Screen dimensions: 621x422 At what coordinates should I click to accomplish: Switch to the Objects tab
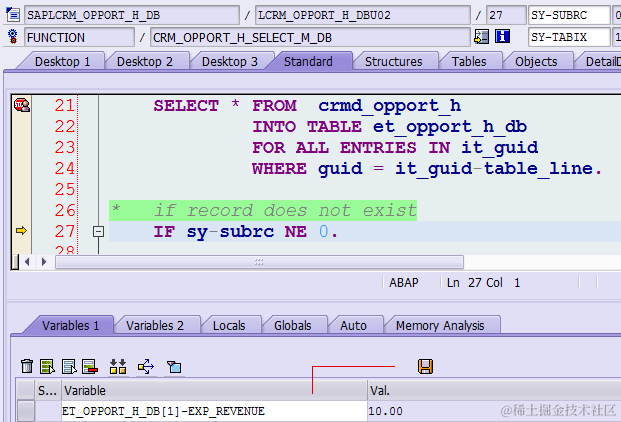(536, 62)
